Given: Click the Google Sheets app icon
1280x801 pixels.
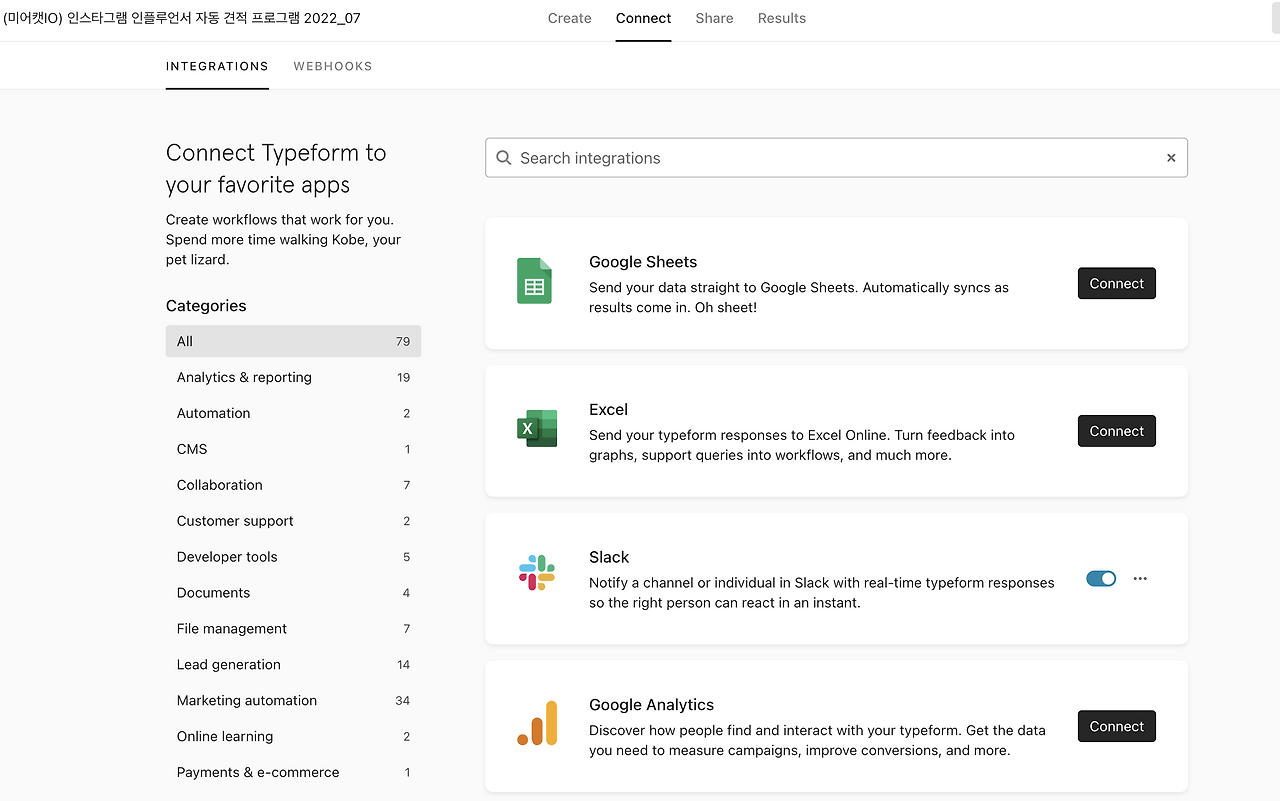Looking at the screenshot, I should click(534, 281).
